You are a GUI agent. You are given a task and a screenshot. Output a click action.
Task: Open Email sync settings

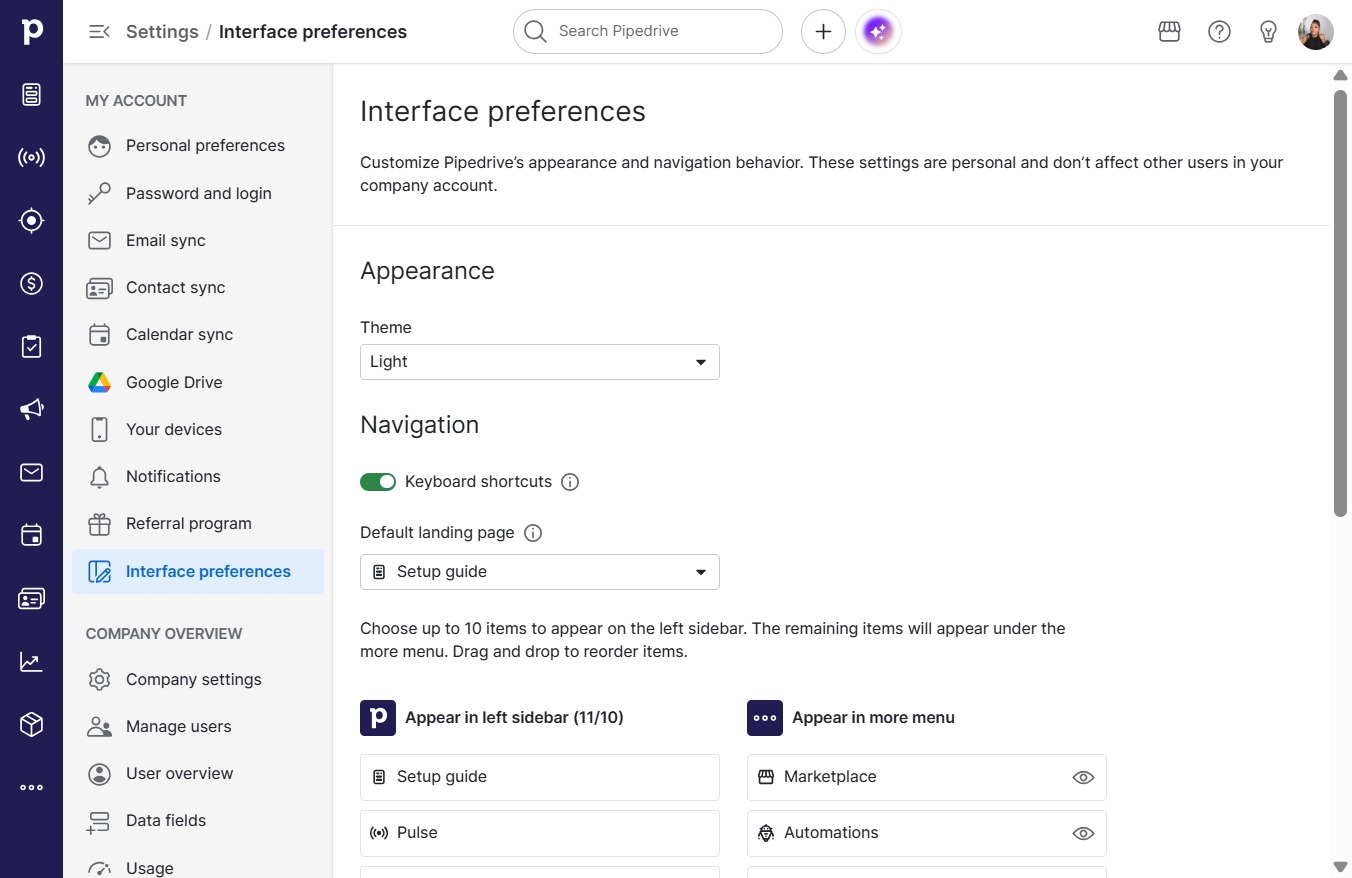pyautogui.click(x=198, y=241)
